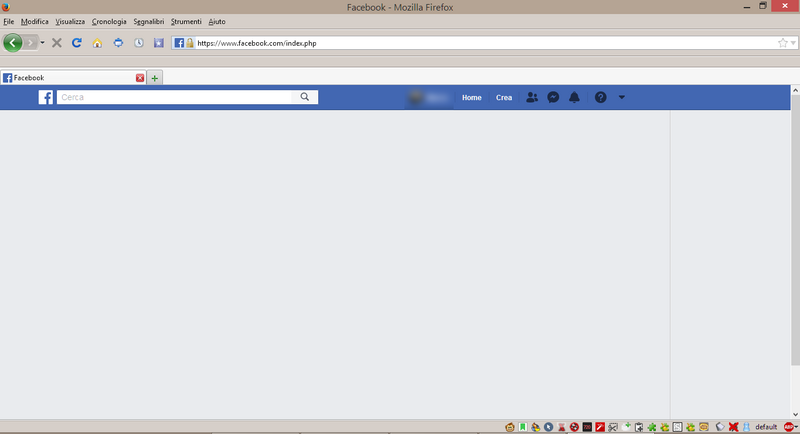
Task: Open the back/forward history dropdown arrow
Action: pos(42,43)
